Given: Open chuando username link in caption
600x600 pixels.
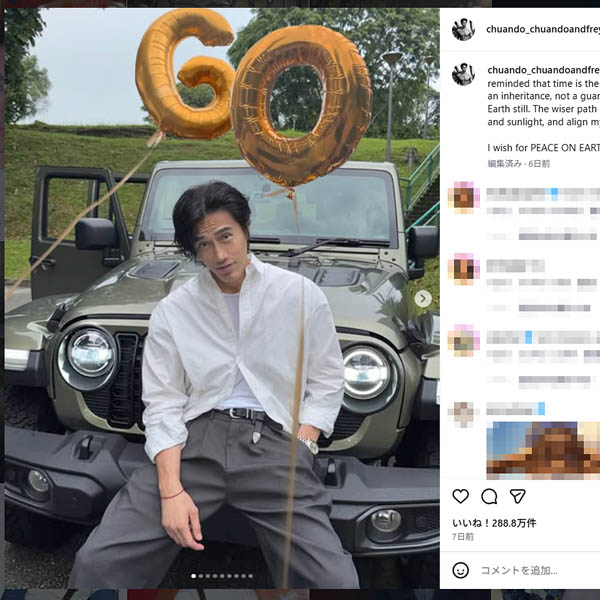Looking at the screenshot, I should tap(543, 70).
